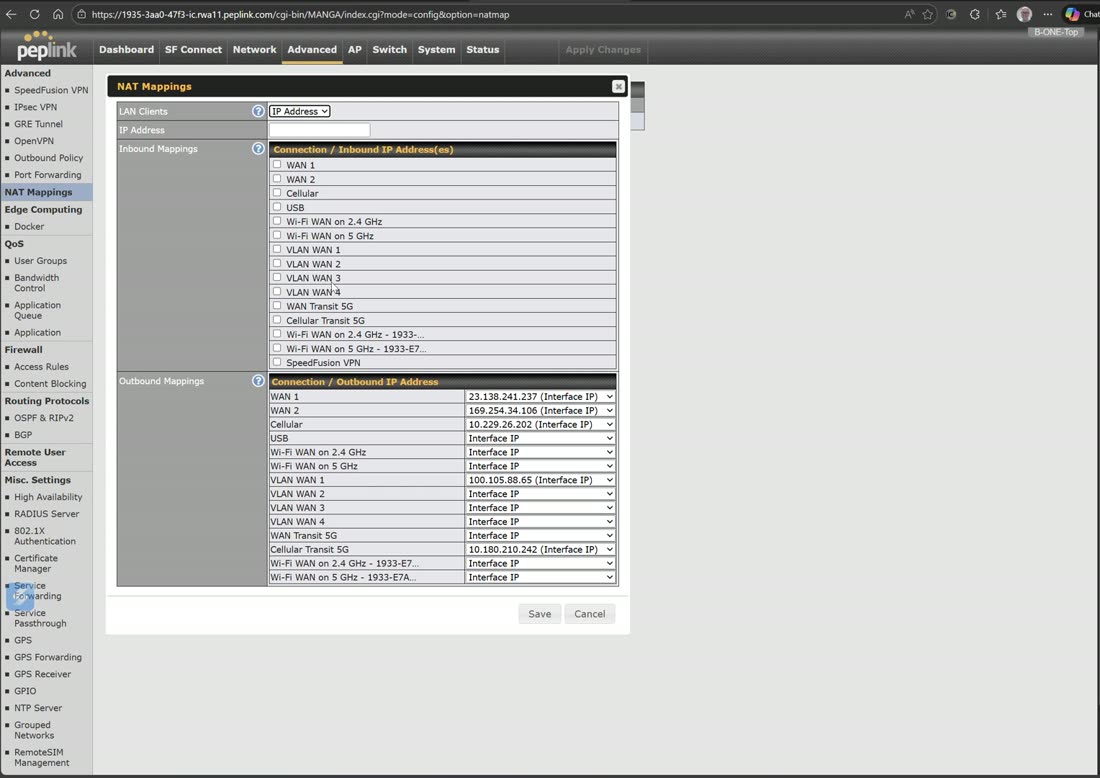
Task: Expand Cellular Transit 5G outbound IP dropdown
Action: tap(540, 549)
